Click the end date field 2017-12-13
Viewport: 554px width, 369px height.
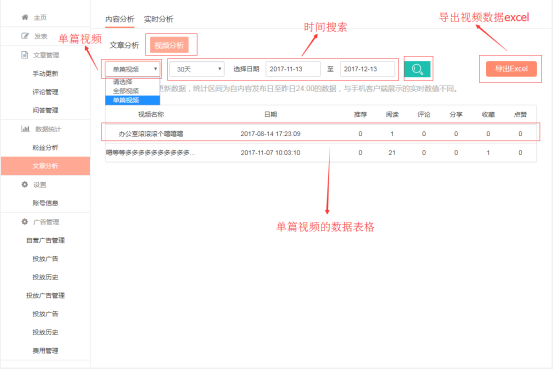click(367, 69)
